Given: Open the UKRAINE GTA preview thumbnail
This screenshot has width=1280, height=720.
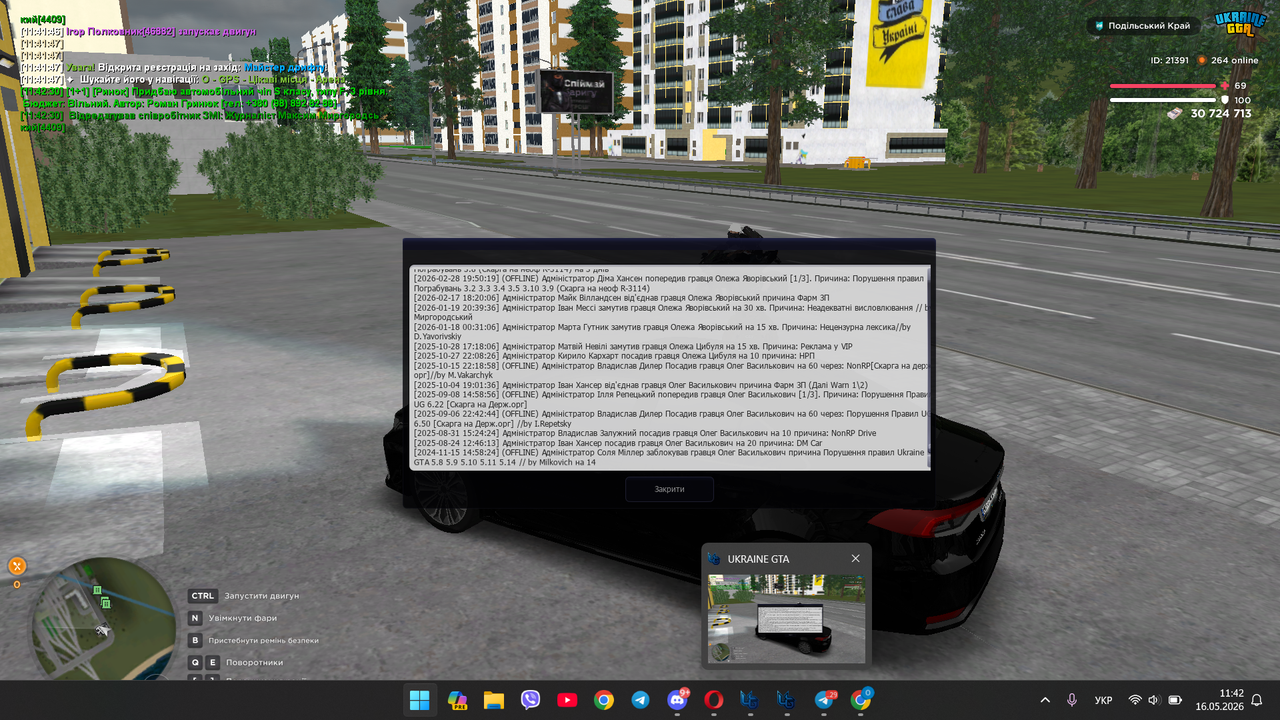Looking at the screenshot, I should click(786, 618).
